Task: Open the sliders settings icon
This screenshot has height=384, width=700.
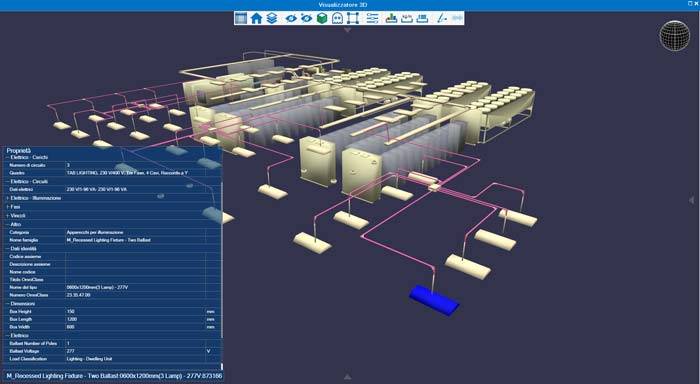Action: (x=372, y=18)
